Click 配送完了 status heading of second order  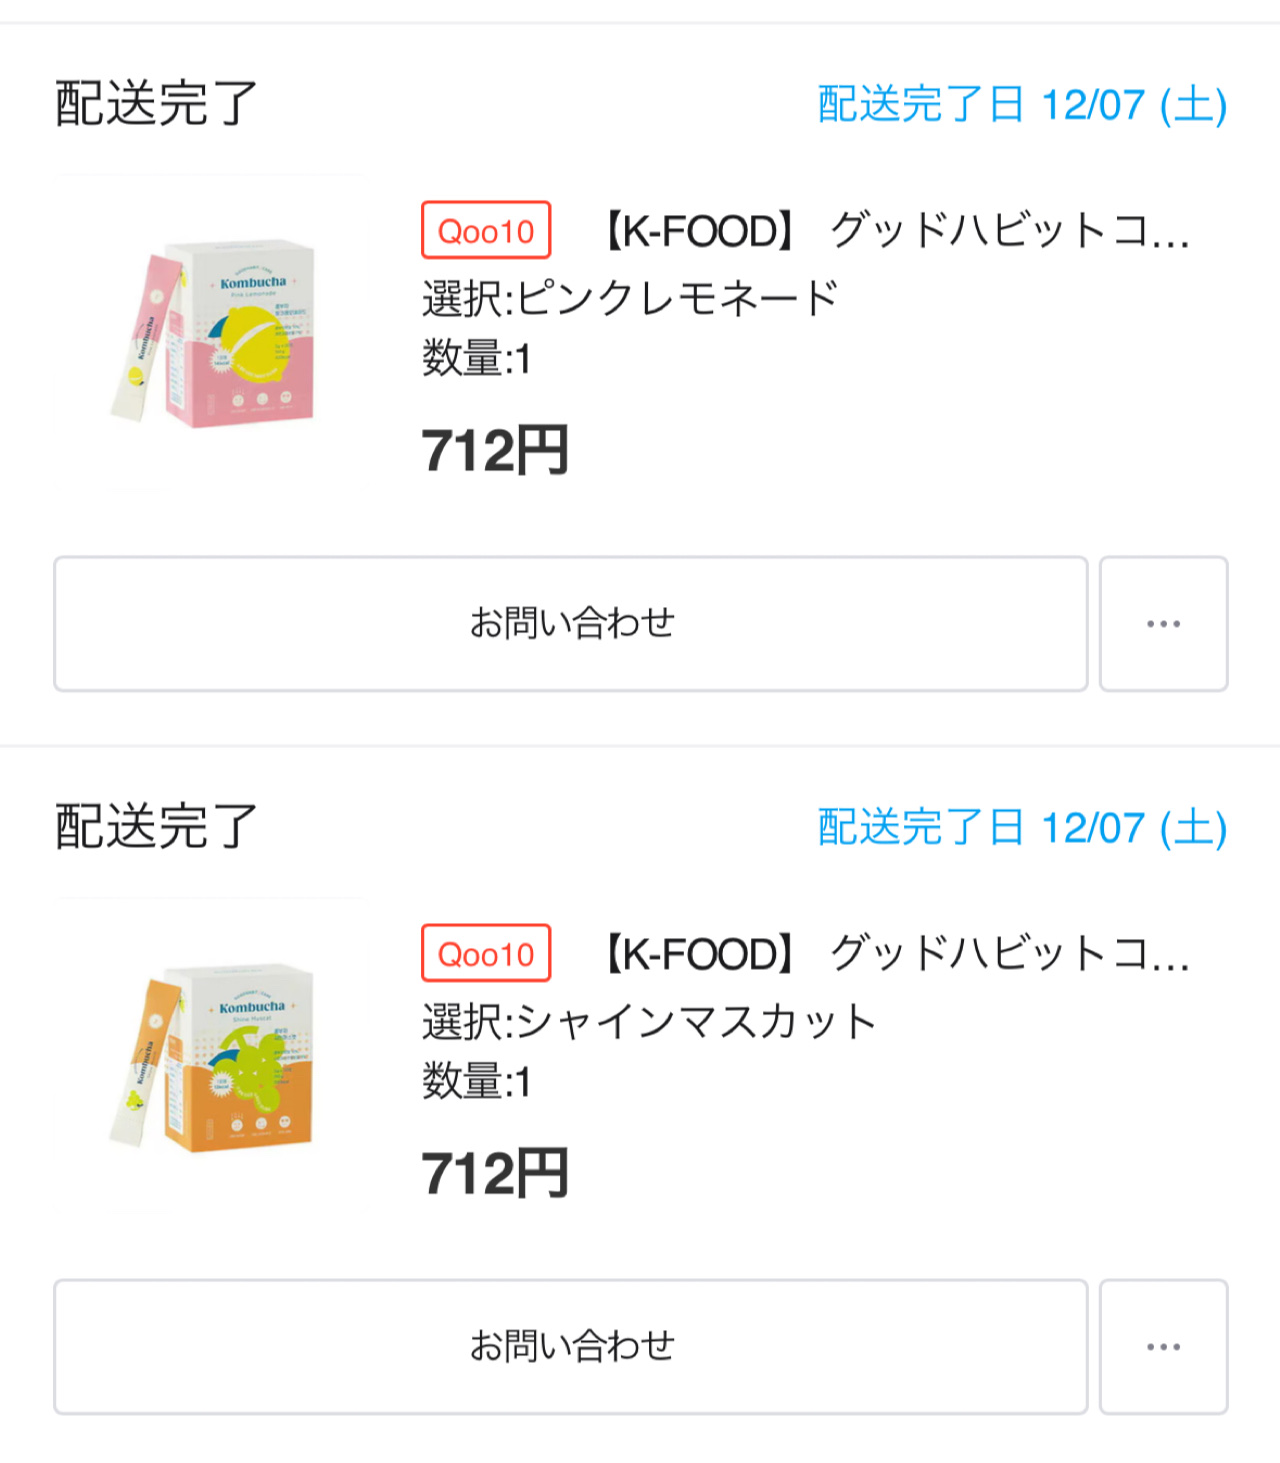(156, 827)
